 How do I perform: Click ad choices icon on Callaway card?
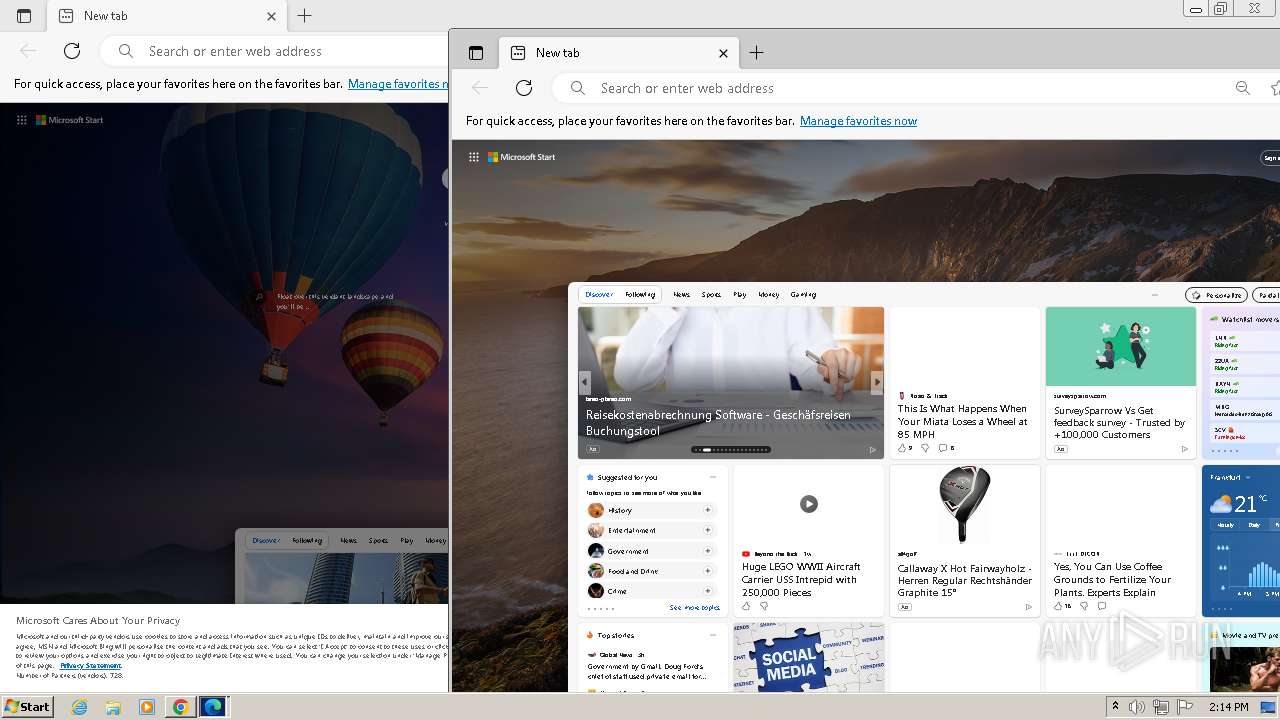click(x=1029, y=607)
